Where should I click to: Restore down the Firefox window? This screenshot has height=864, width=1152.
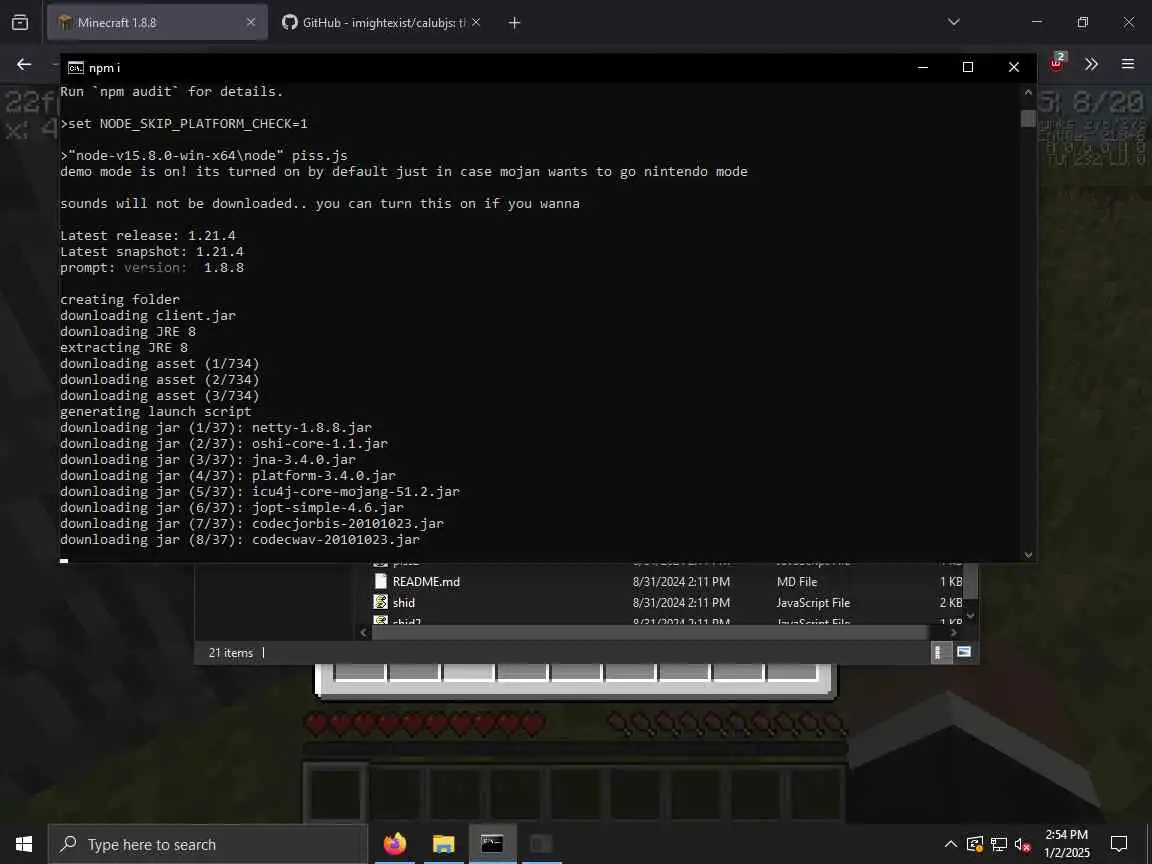[x=1082, y=22]
